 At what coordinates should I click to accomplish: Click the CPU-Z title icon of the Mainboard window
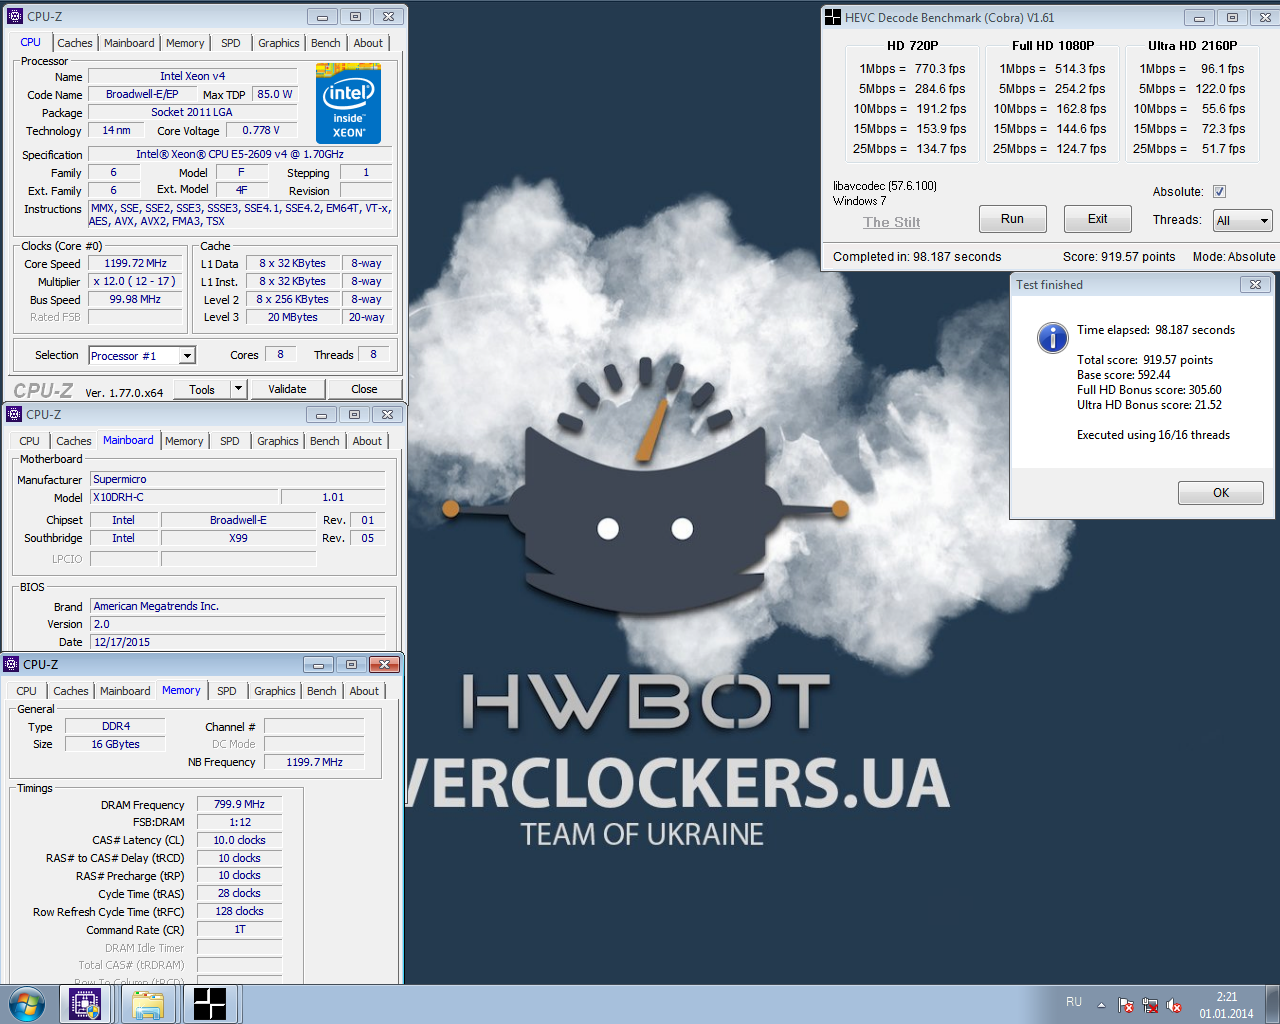point(14,414)
